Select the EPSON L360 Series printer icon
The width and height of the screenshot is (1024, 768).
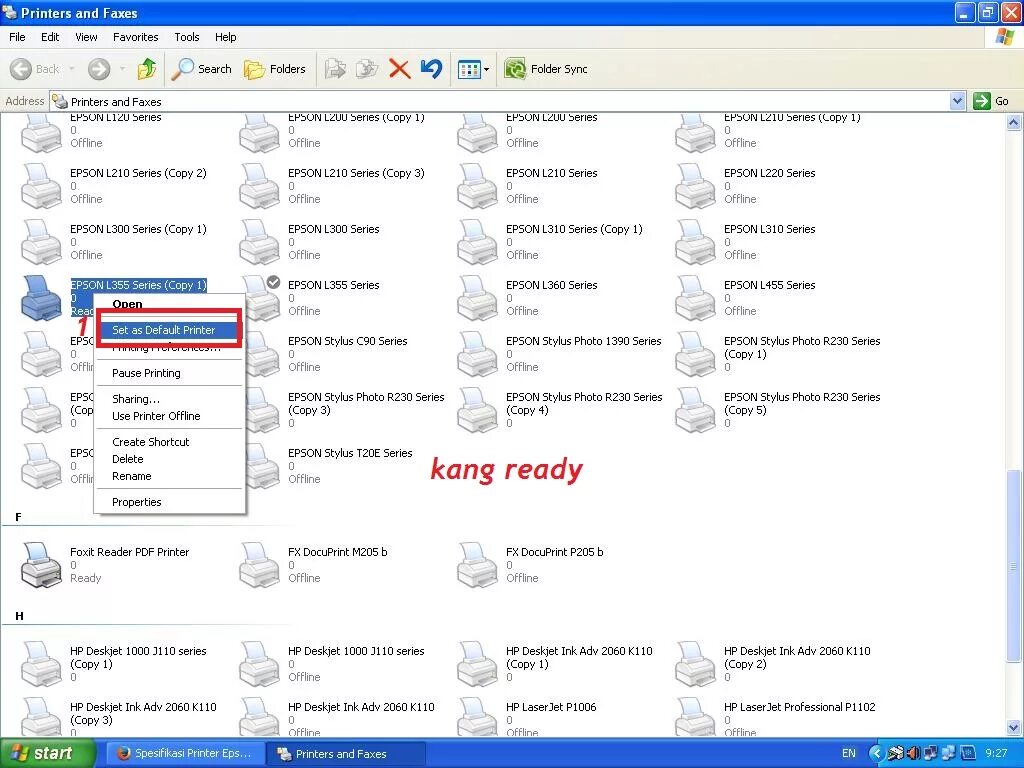tap(477, 298)
